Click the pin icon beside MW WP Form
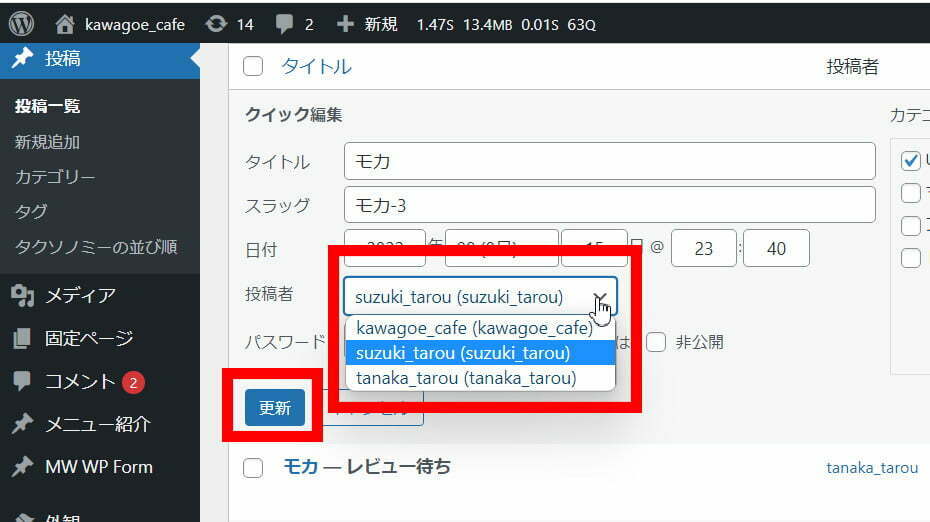The image size is (930, 522). [x=23, y=467]
